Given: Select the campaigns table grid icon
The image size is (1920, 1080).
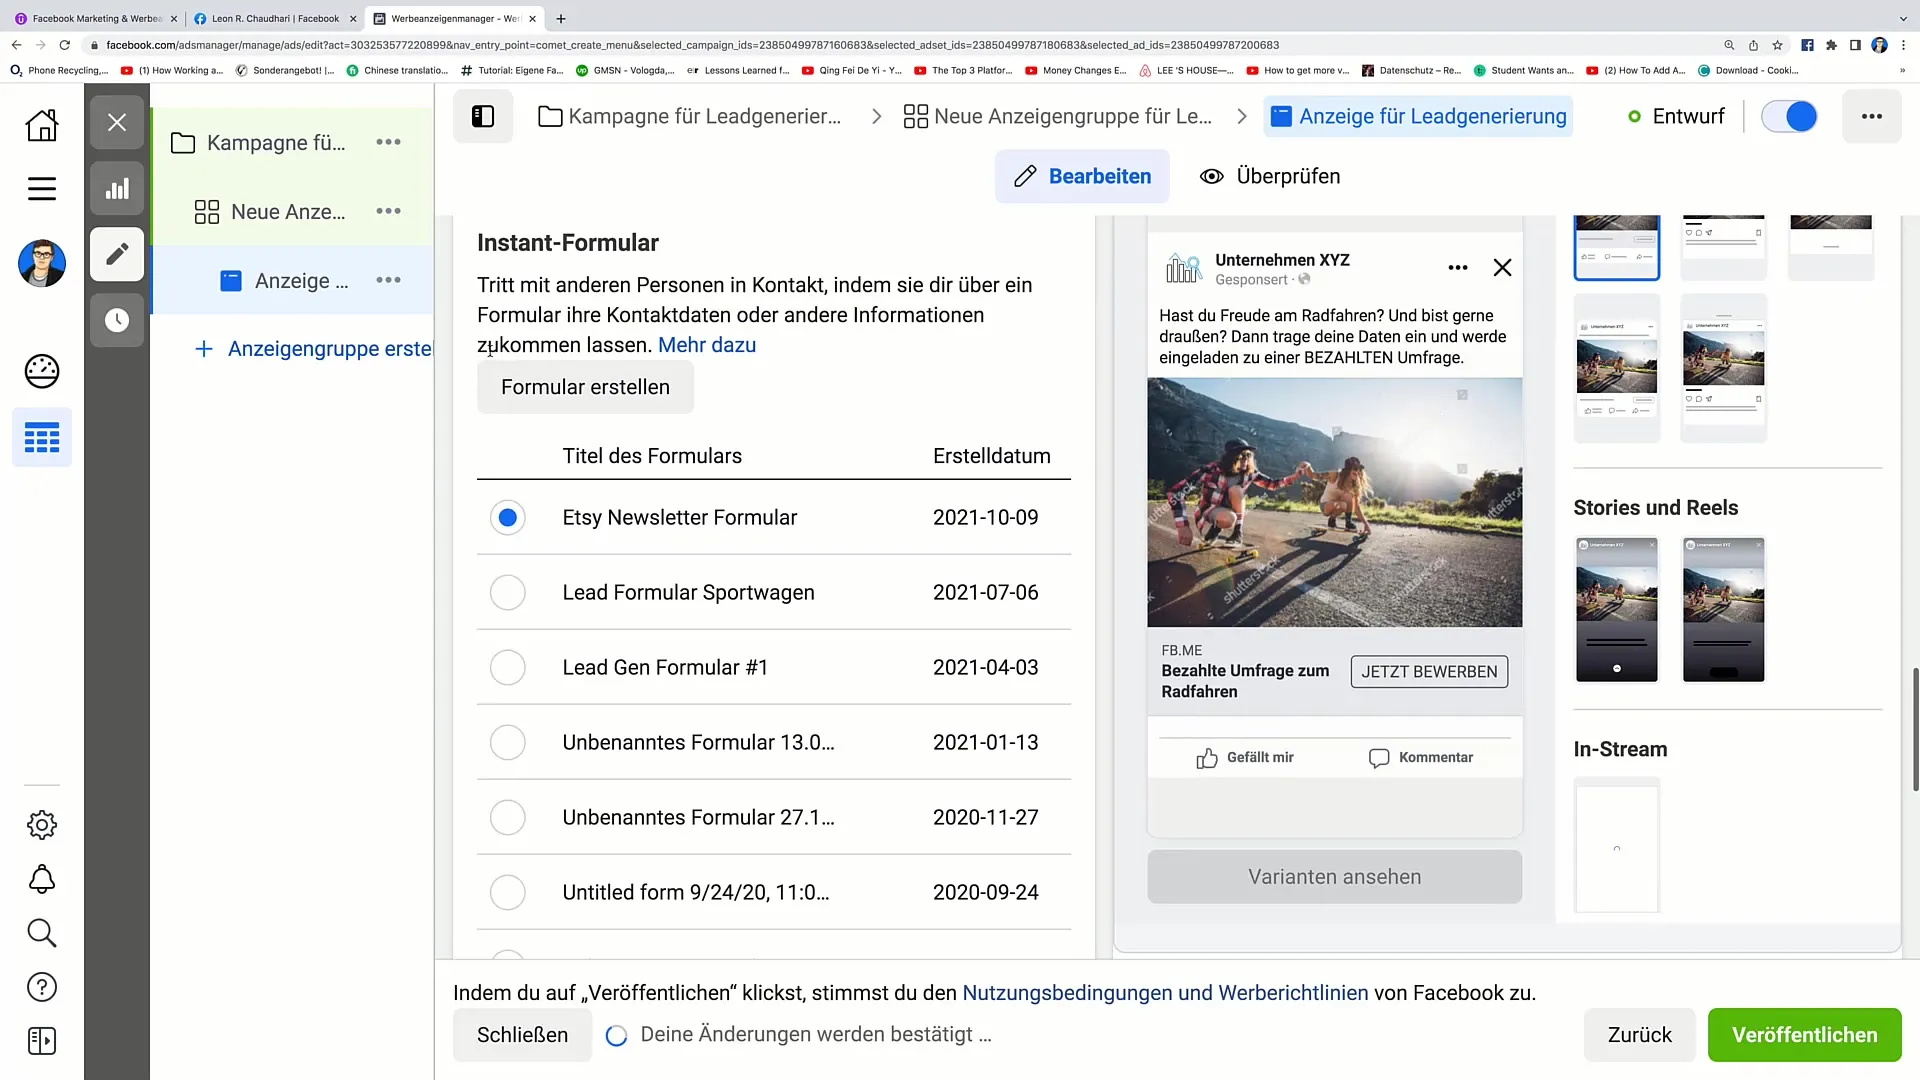Looking at the screenshot, I should pyautogui.click(x=42, y=438).
